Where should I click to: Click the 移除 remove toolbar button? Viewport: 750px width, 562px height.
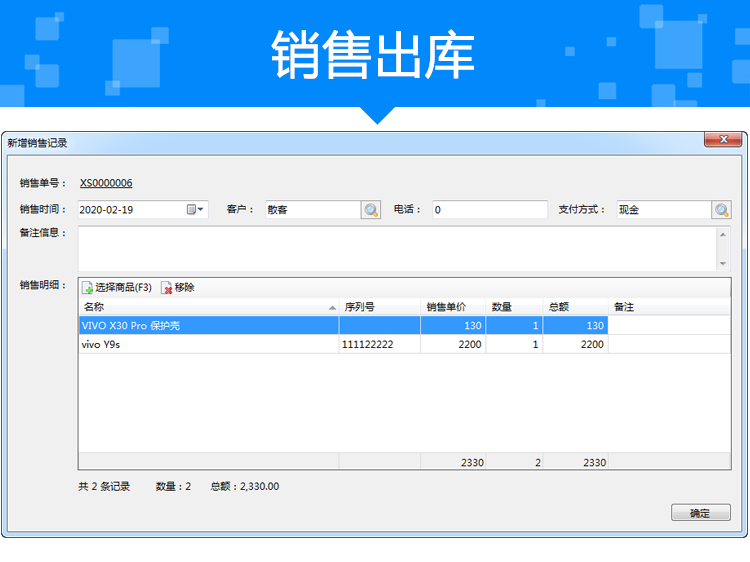click(x=178, y=287)
